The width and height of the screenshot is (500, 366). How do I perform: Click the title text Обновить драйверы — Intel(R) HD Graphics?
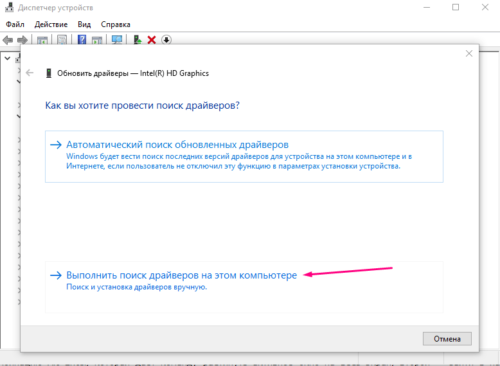(x=133, y=73)
